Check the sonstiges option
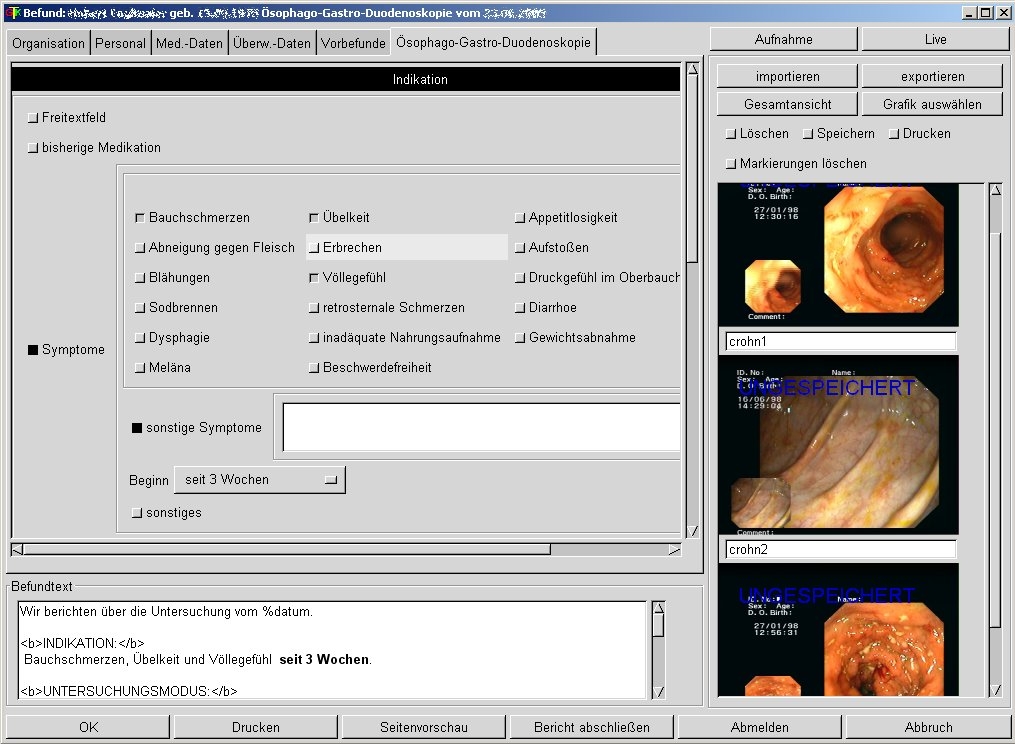The width and height of the screenshot is (1015, 744). click(137, 513)
